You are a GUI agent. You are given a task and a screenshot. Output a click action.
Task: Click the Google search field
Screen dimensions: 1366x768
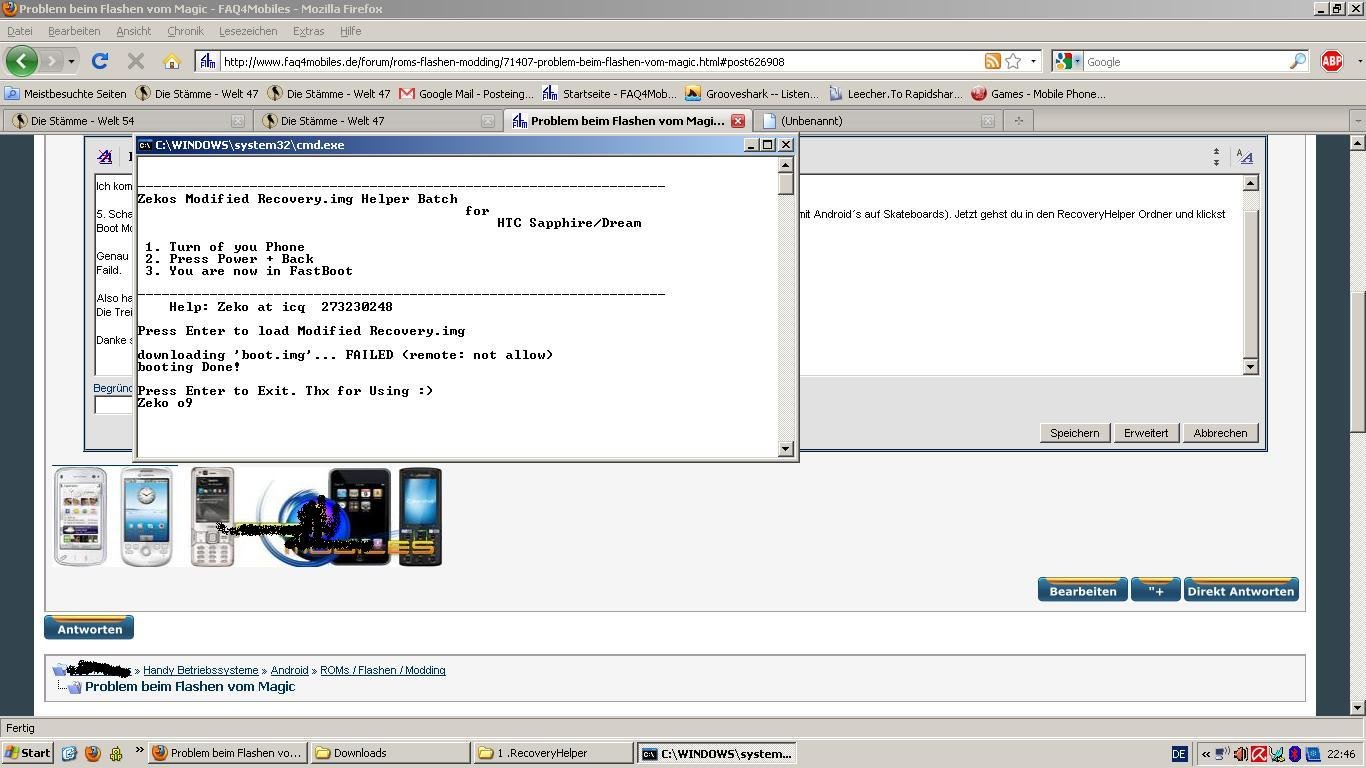[1185, 61]
